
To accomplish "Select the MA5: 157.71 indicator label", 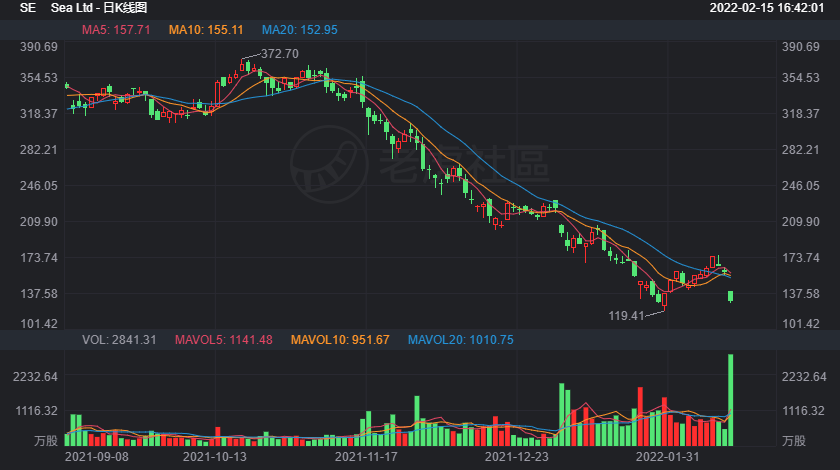I will coord(116,30).
